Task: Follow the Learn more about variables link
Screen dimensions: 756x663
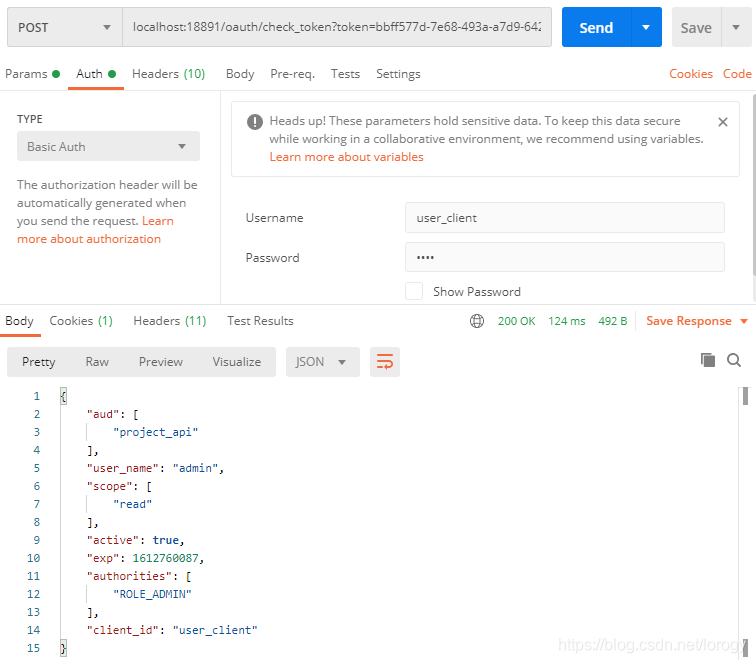Action: click(x=346, y=157)
